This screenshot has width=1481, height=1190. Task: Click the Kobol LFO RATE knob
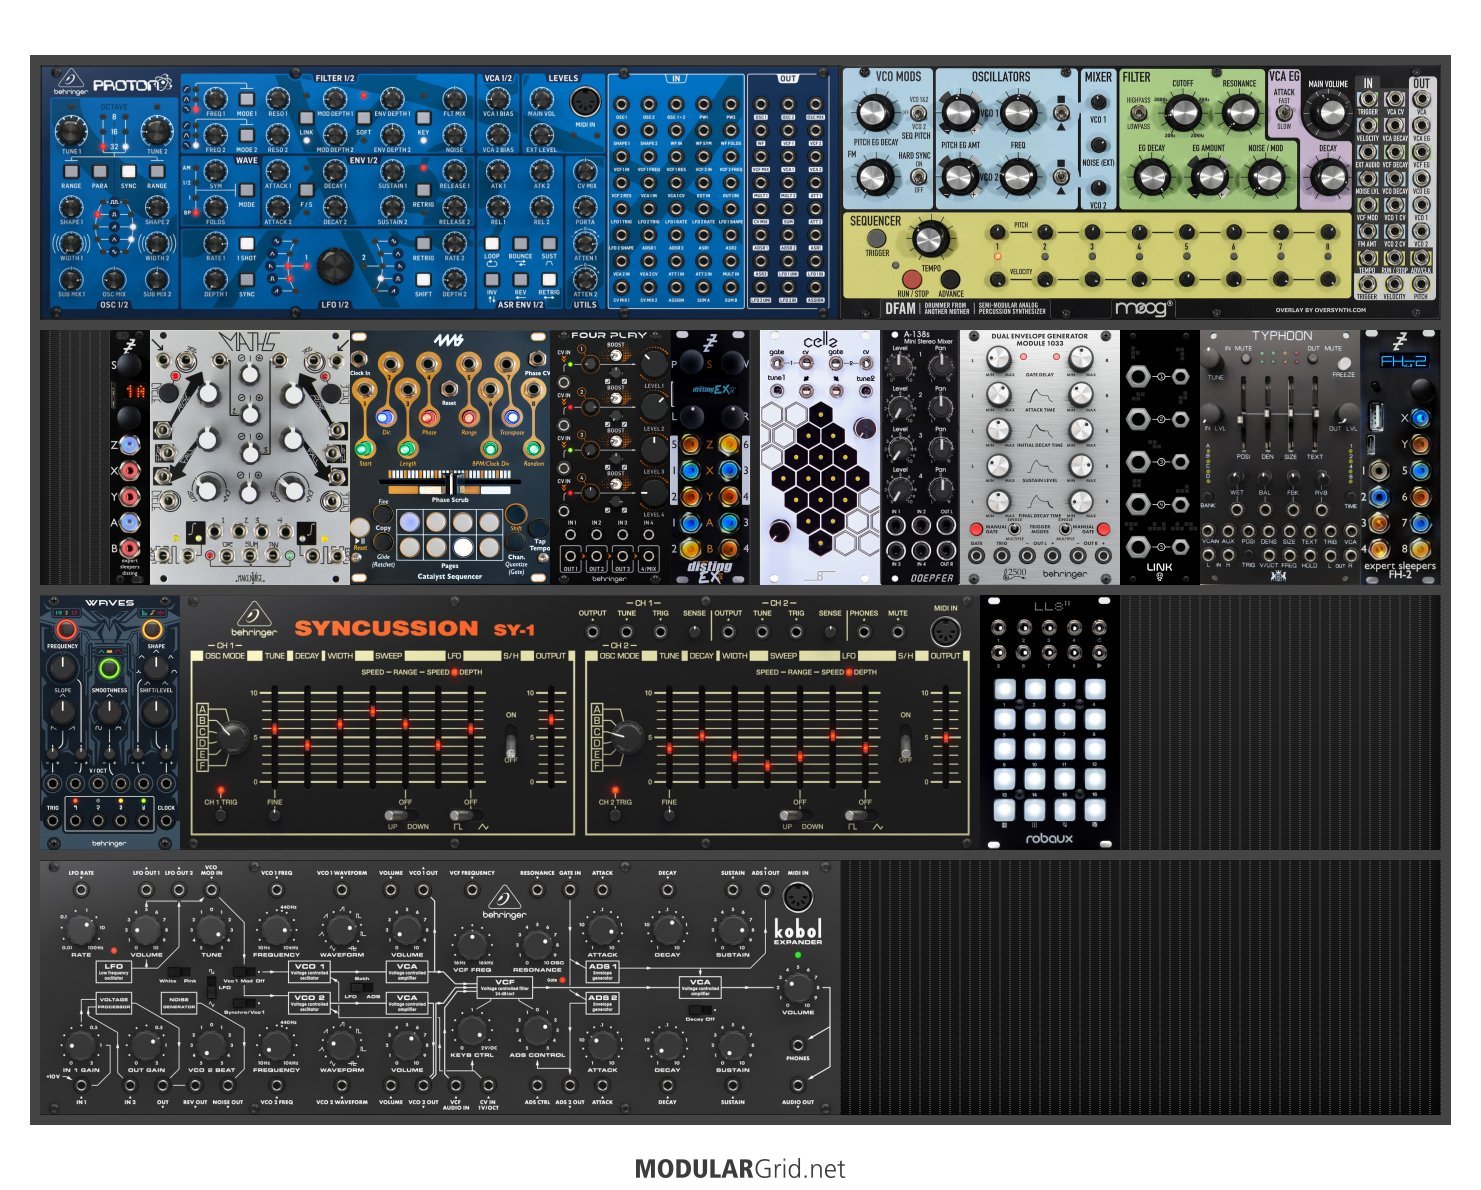(81, 930)
